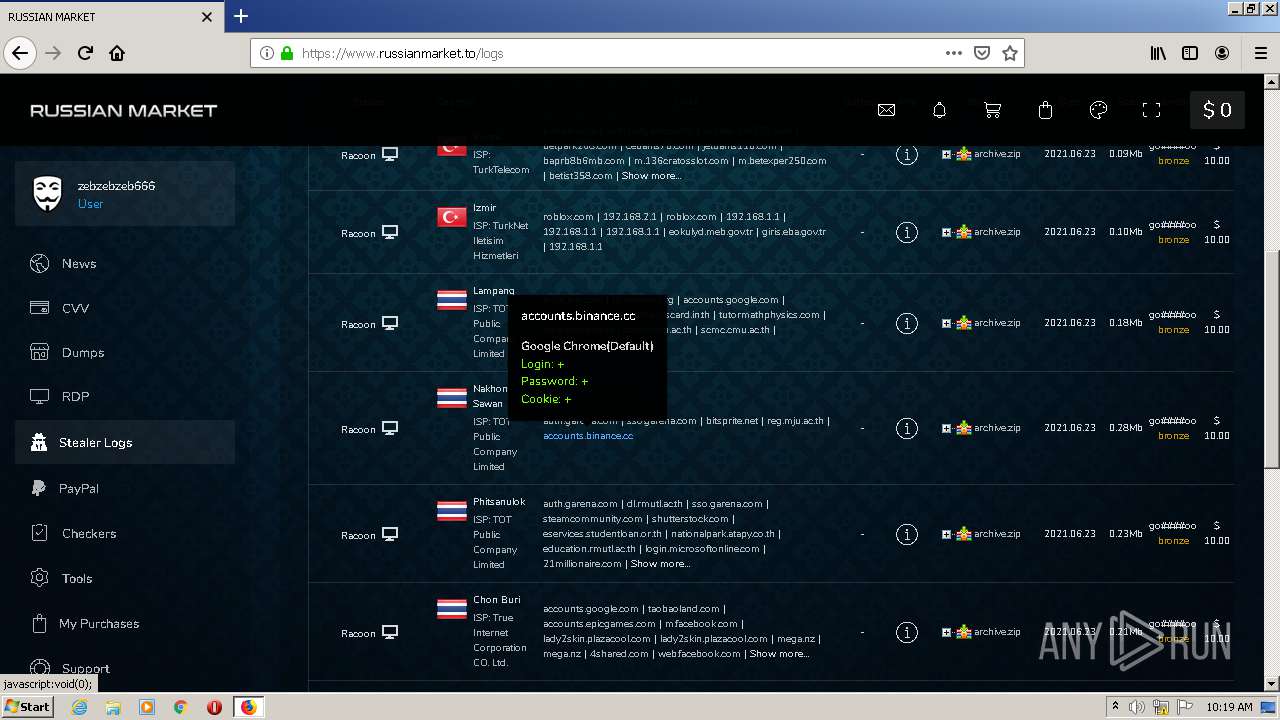Expand archive.zip tree in Chon Buri row
1280x720 pixels.
click(946, 632)
